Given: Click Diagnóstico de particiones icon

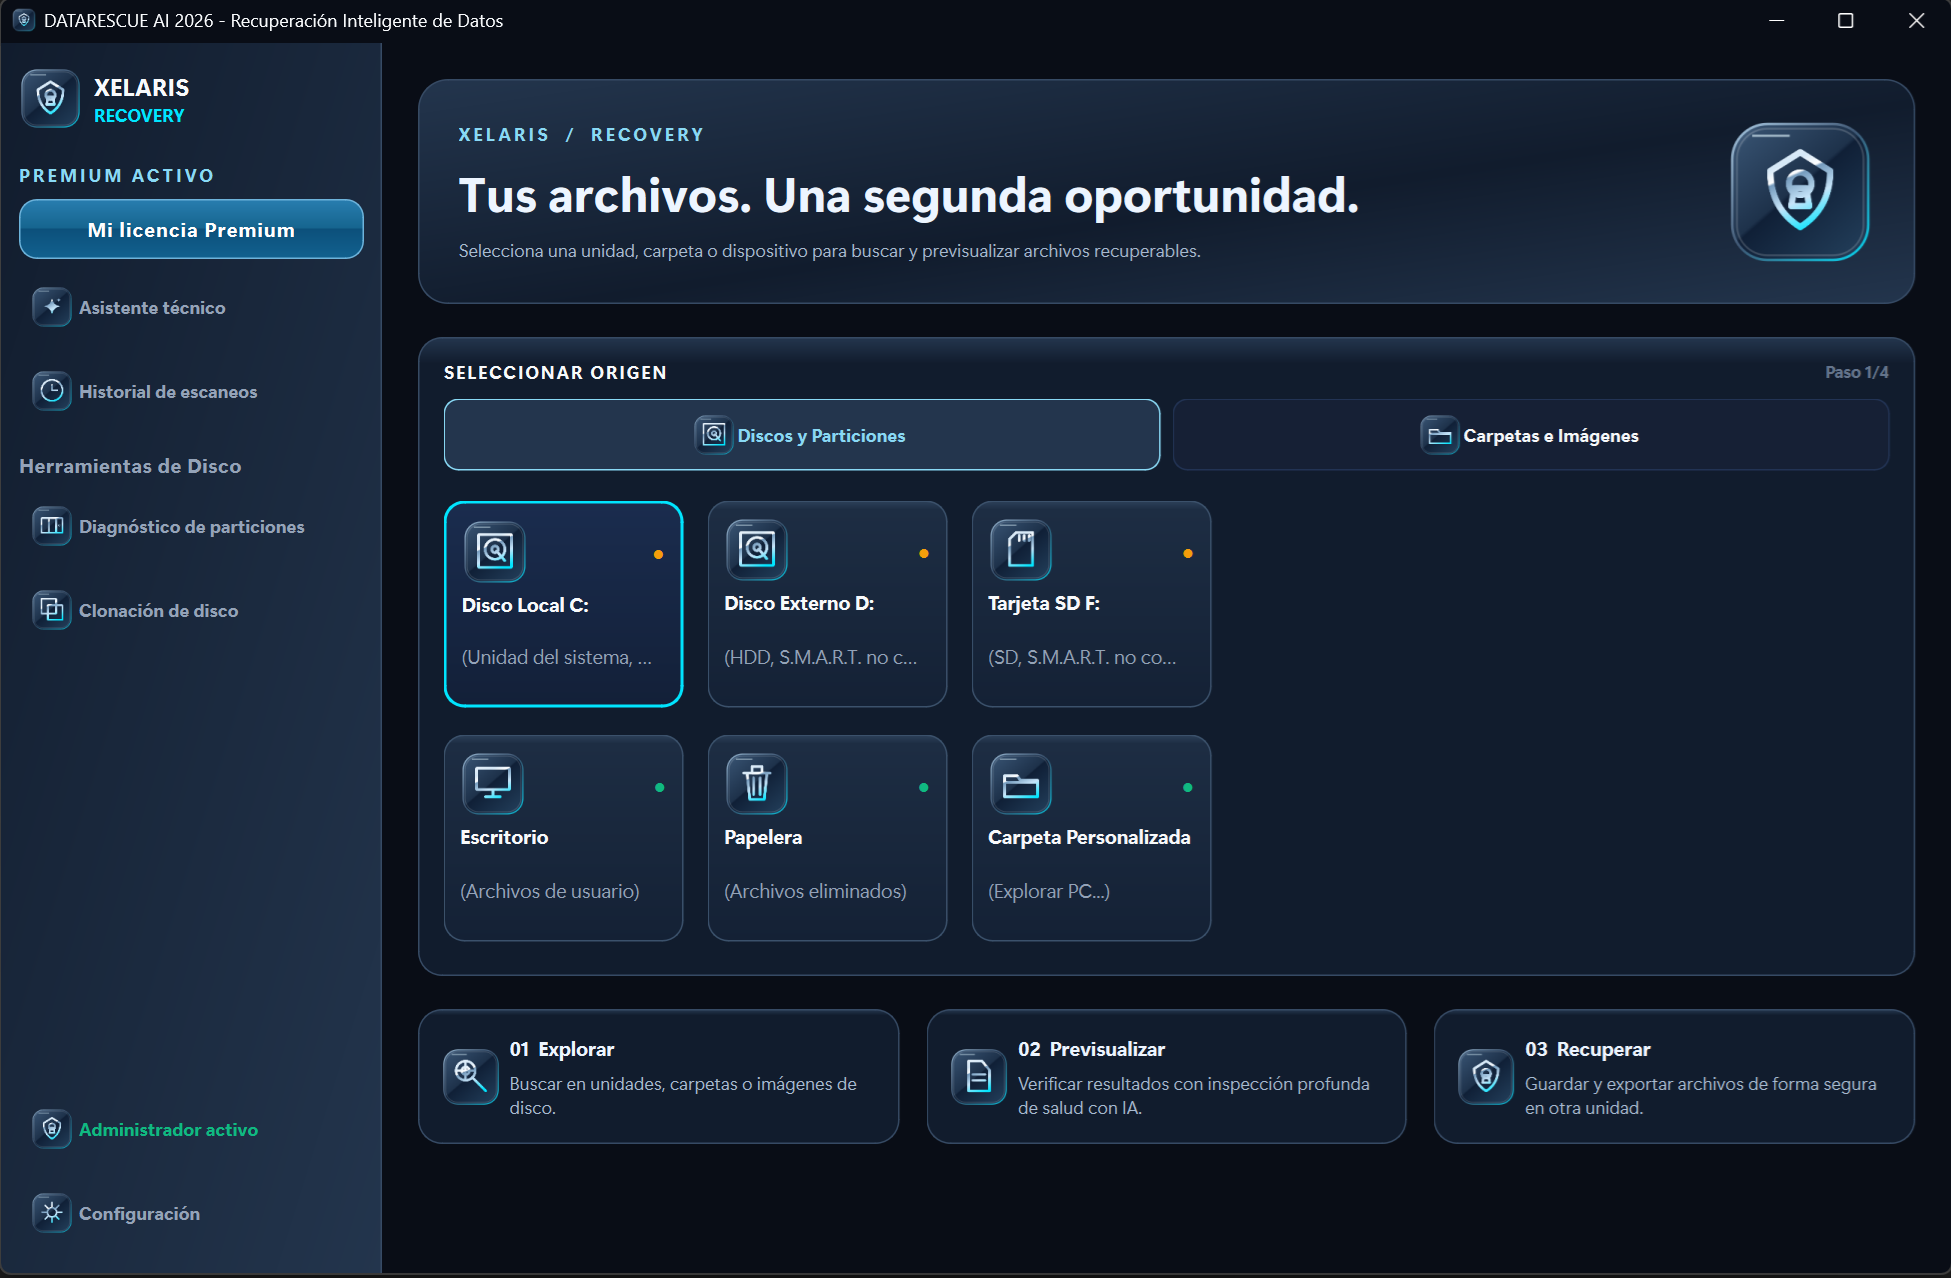Looking at the screenshot, I should coord(52,526).
